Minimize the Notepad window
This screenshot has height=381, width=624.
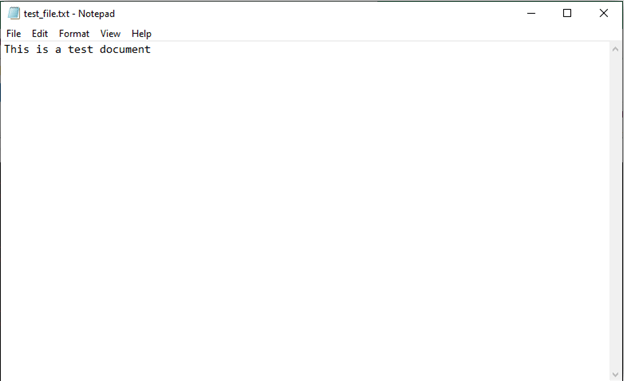(x=531, y=14)
